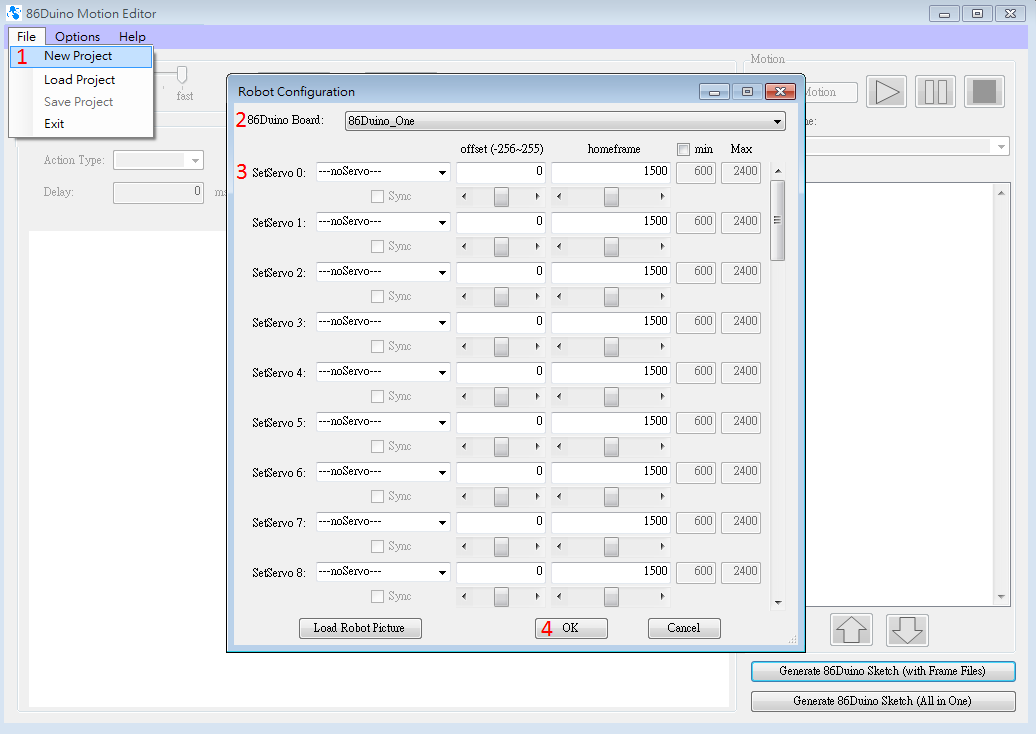The width and height of the screenshot is (1036, 734).
Task: Click motion list scrollbar up arrow
Action: point(1001,192)
